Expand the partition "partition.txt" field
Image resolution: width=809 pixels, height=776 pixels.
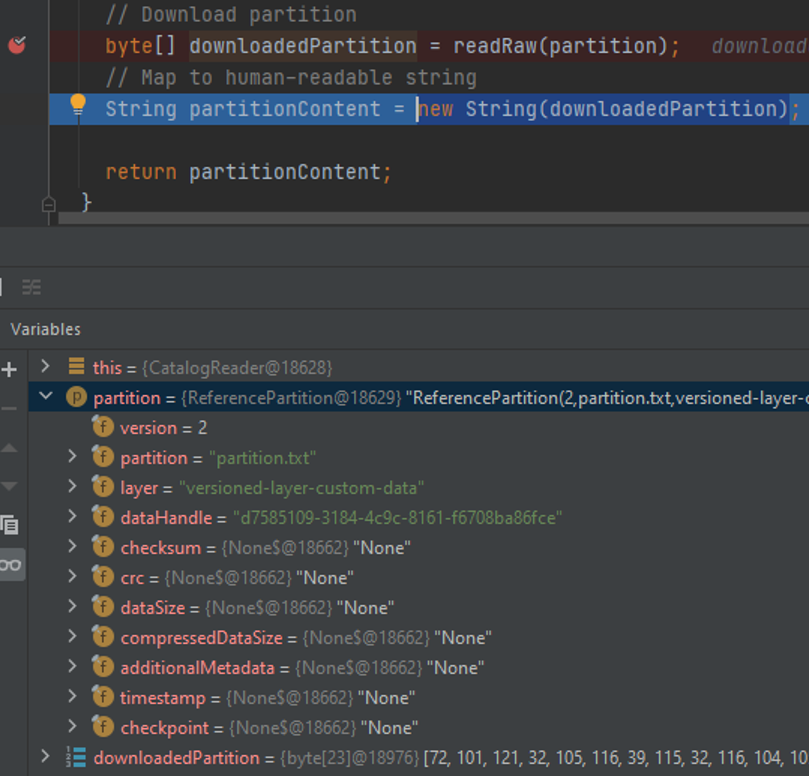pyautogui.click(x=72, y=457)
